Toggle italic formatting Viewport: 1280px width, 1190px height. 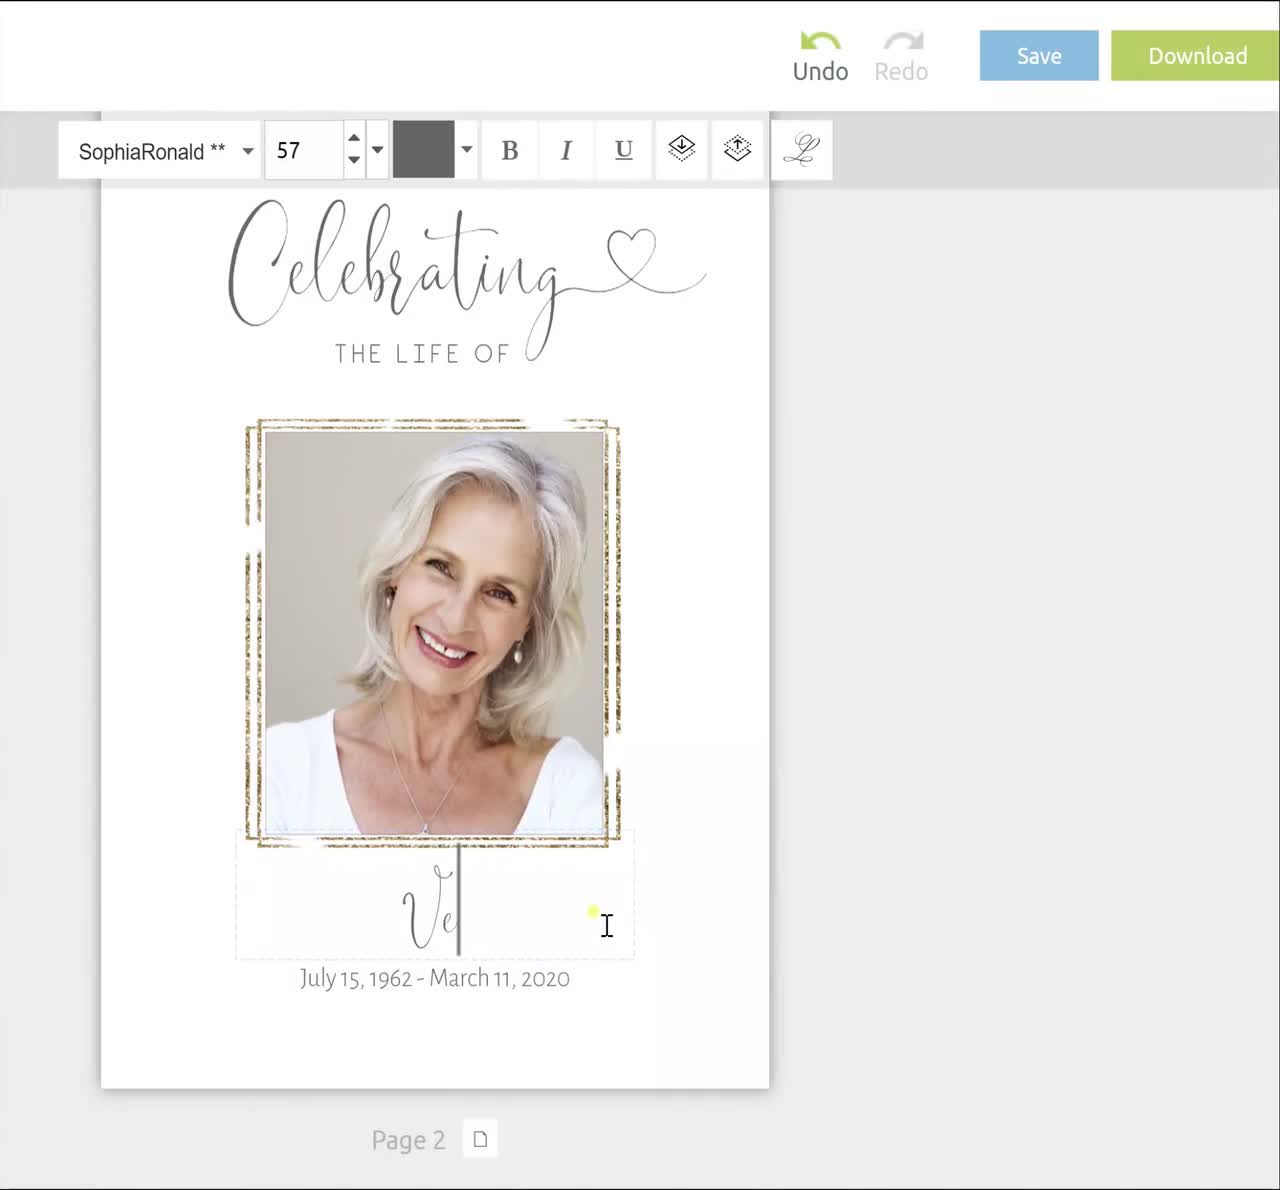pos(566,151)
